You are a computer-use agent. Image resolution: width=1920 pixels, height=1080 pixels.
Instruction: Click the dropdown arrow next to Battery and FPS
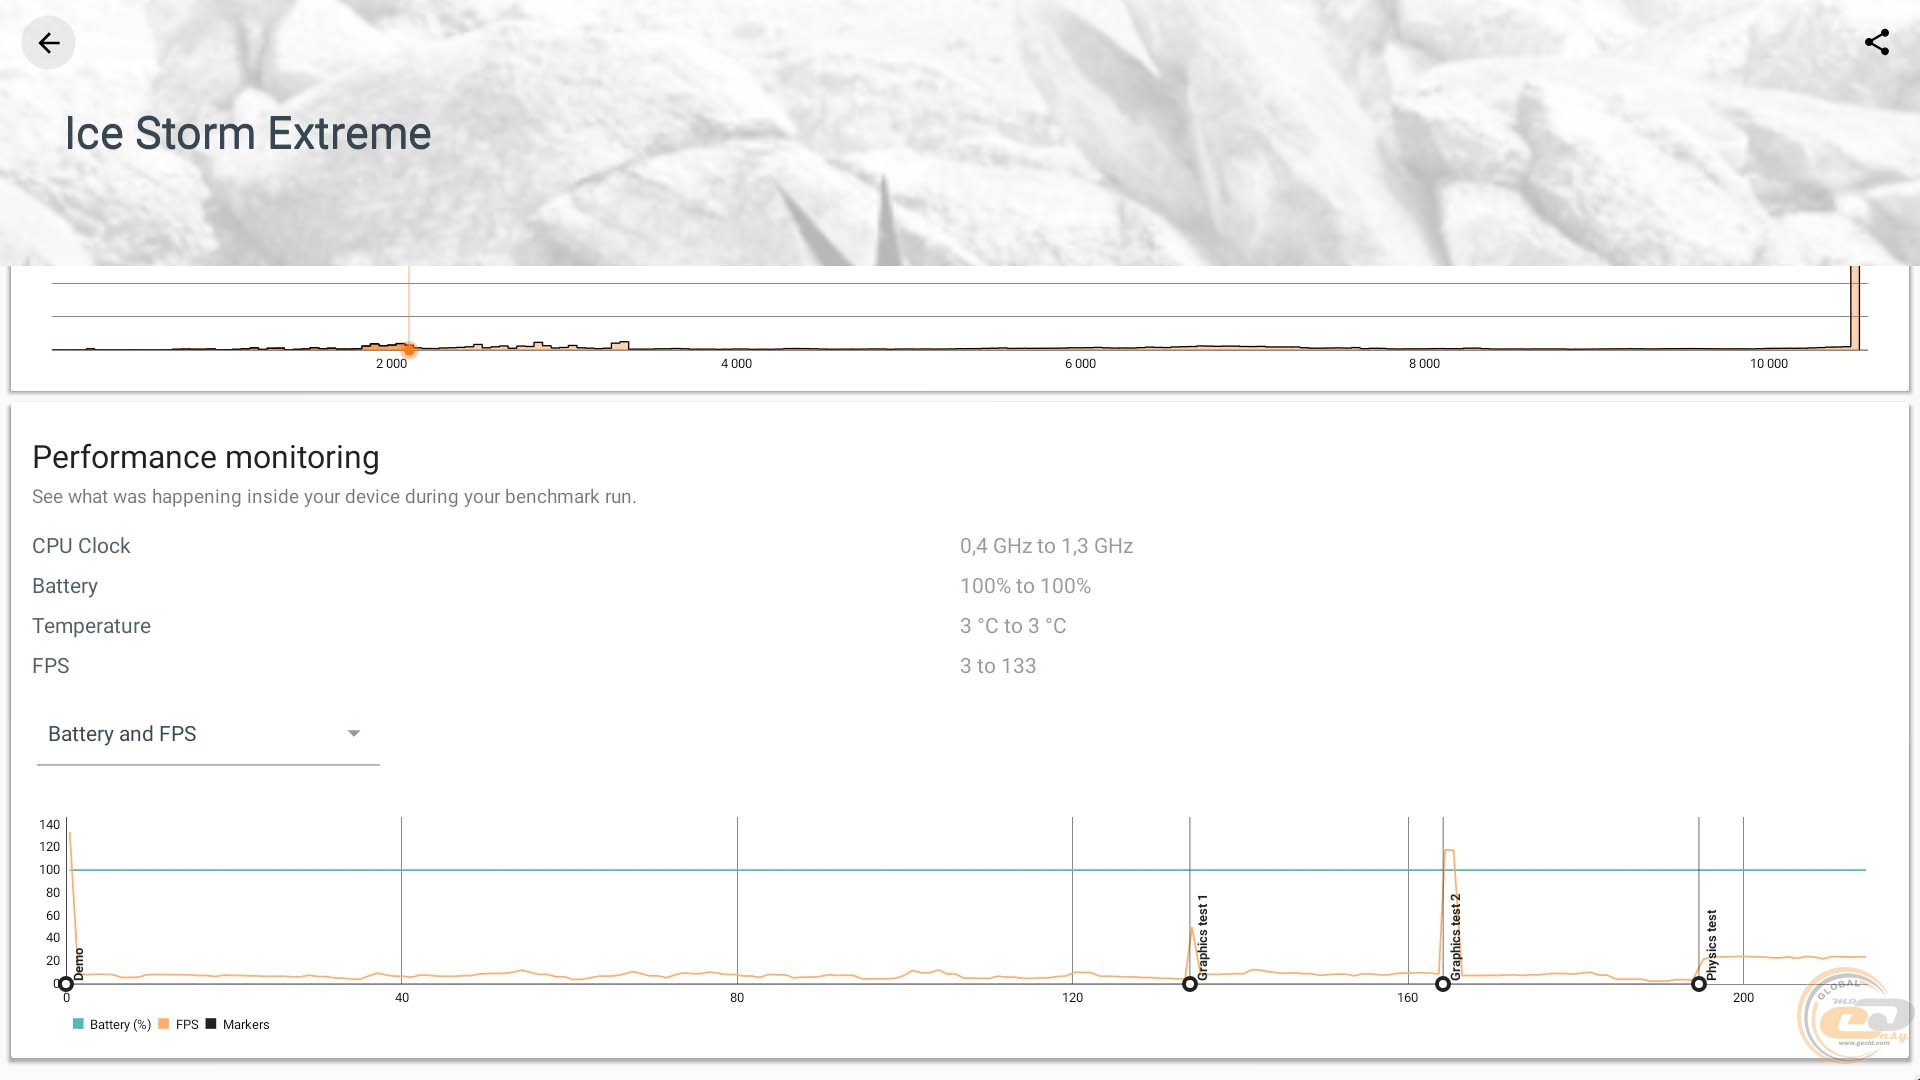(353, 734)
